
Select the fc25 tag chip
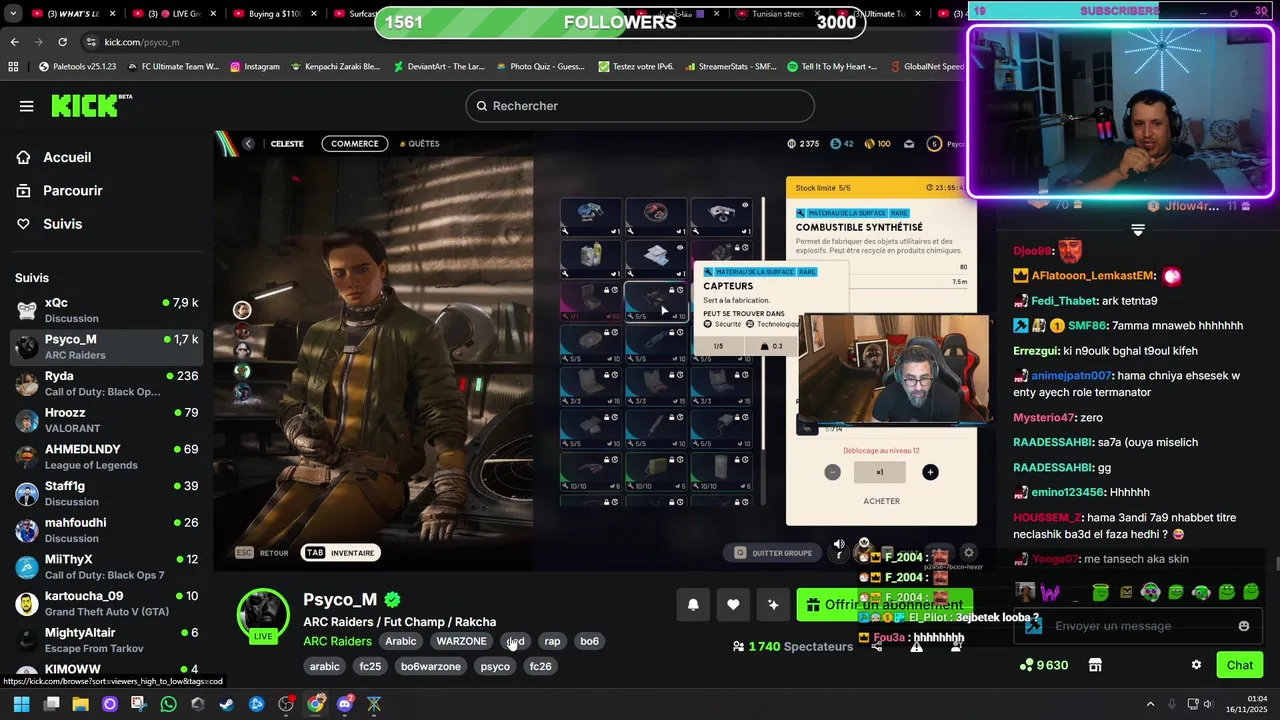(x=370, y=666)
